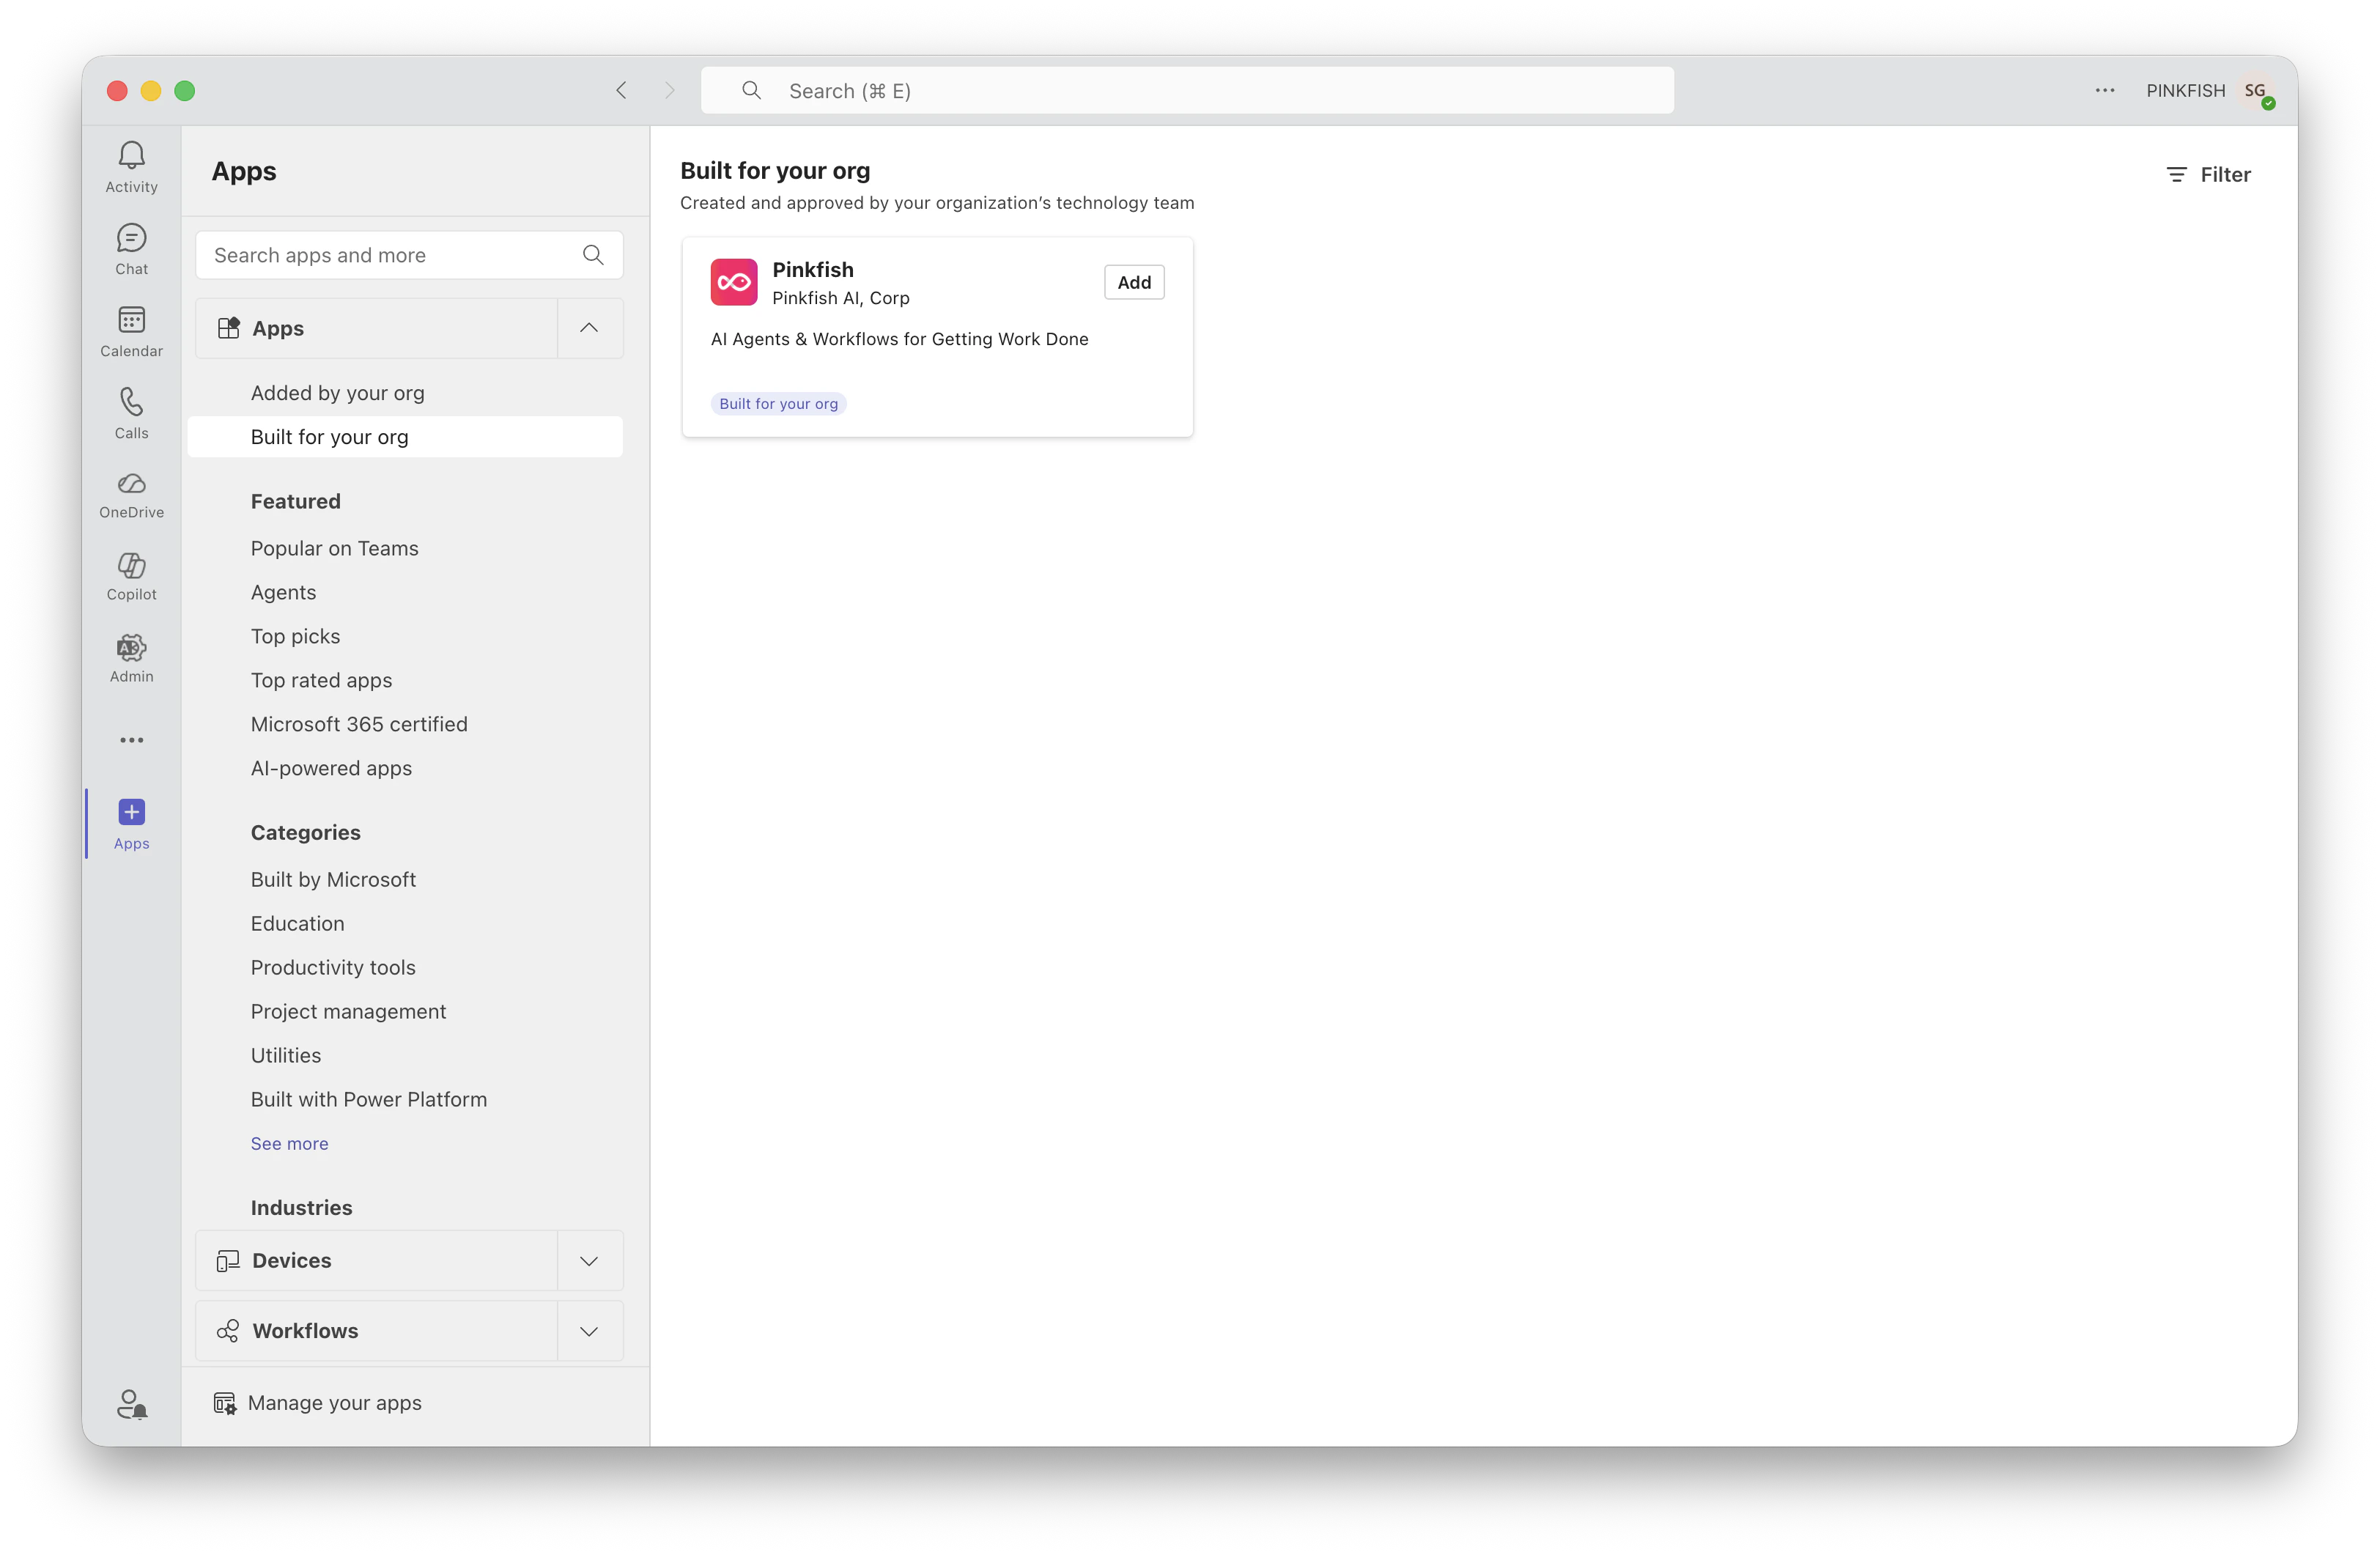Switch to Added by your org
The image size is (2380, 1555).
coord(337,393)
